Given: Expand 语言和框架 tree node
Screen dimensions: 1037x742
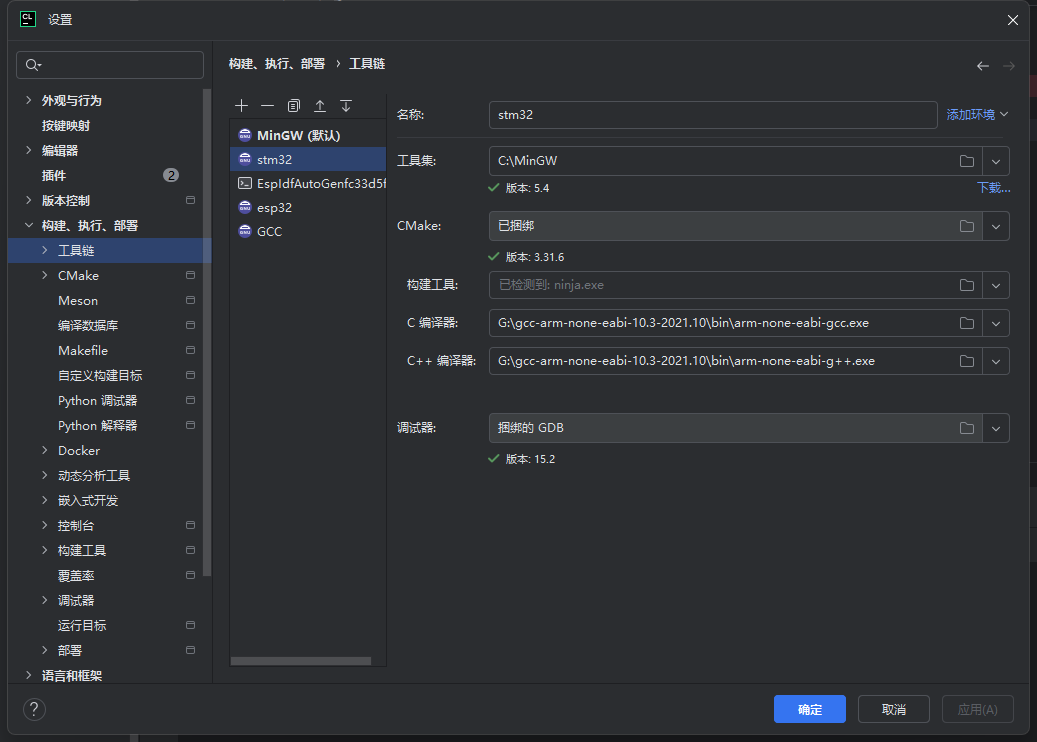Looking at the screenshot, I should [28, 675].
